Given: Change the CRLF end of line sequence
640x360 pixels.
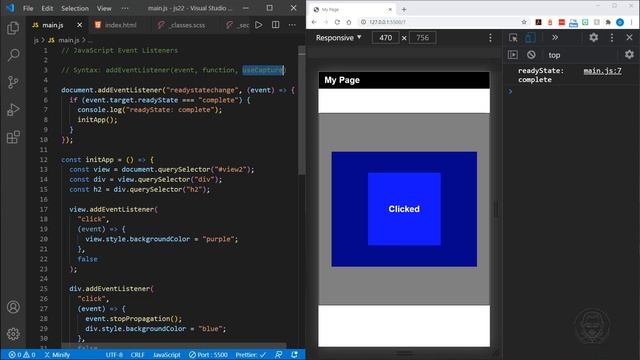Looking at the screenshot, I should (138, 355).
